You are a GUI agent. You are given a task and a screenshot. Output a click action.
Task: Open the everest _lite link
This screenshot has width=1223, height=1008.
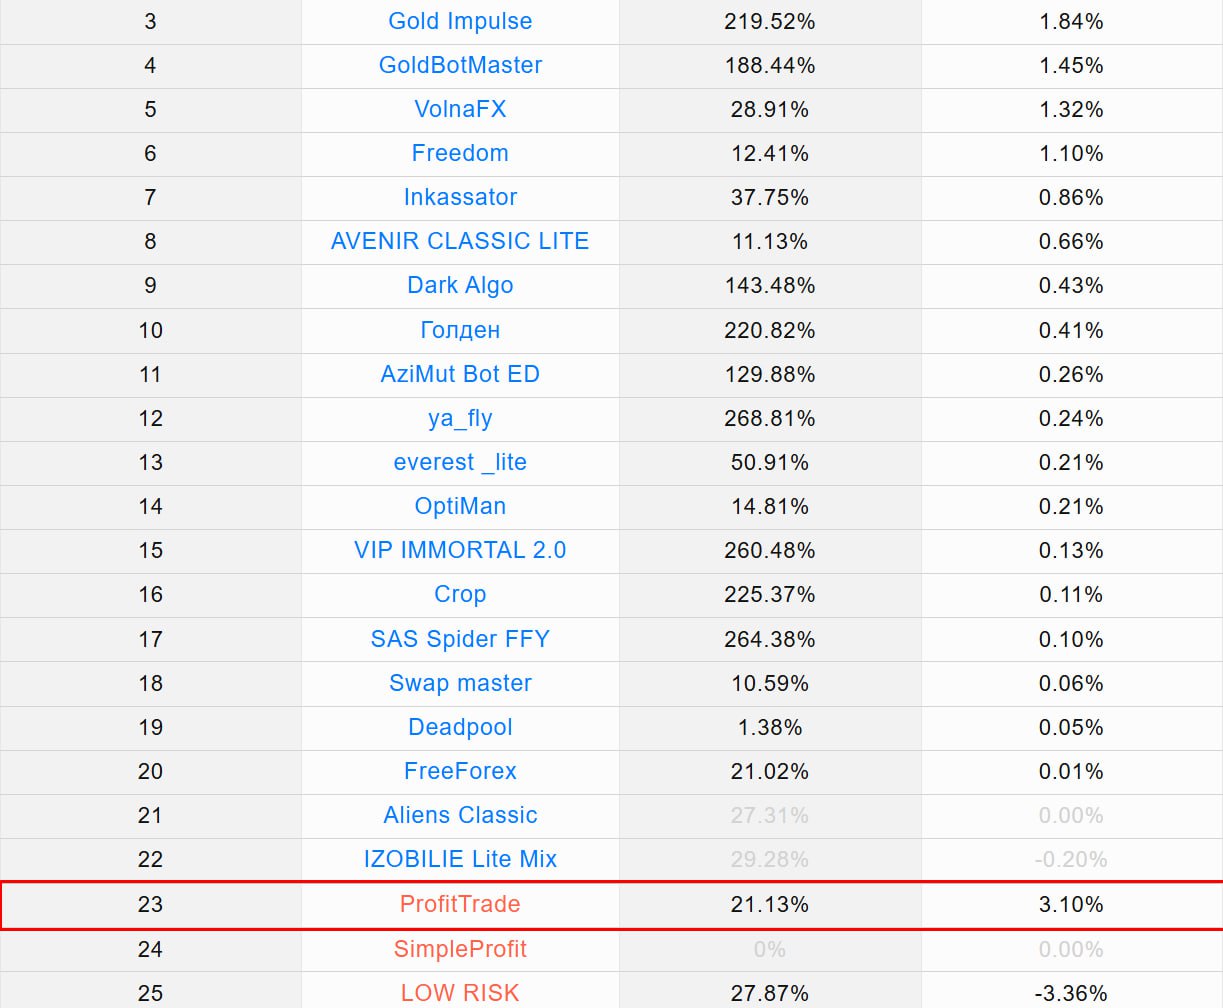click(x=460, y=462)
